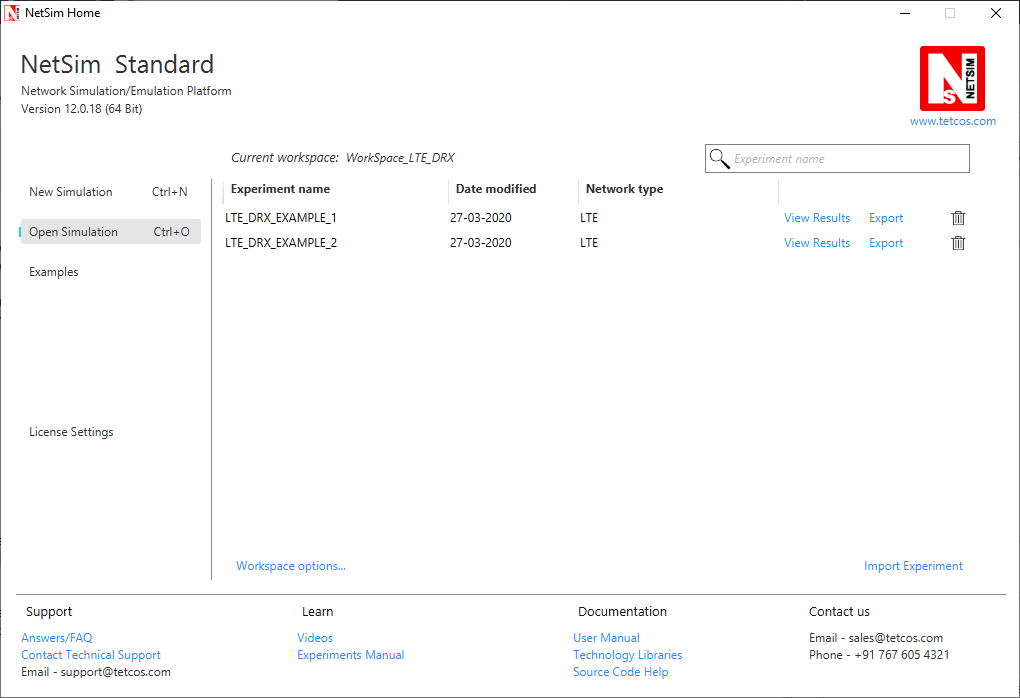View Results for LTE_DRX_EXAMPLE_2
Screen dimensions: 1020x698
point(816,243)
